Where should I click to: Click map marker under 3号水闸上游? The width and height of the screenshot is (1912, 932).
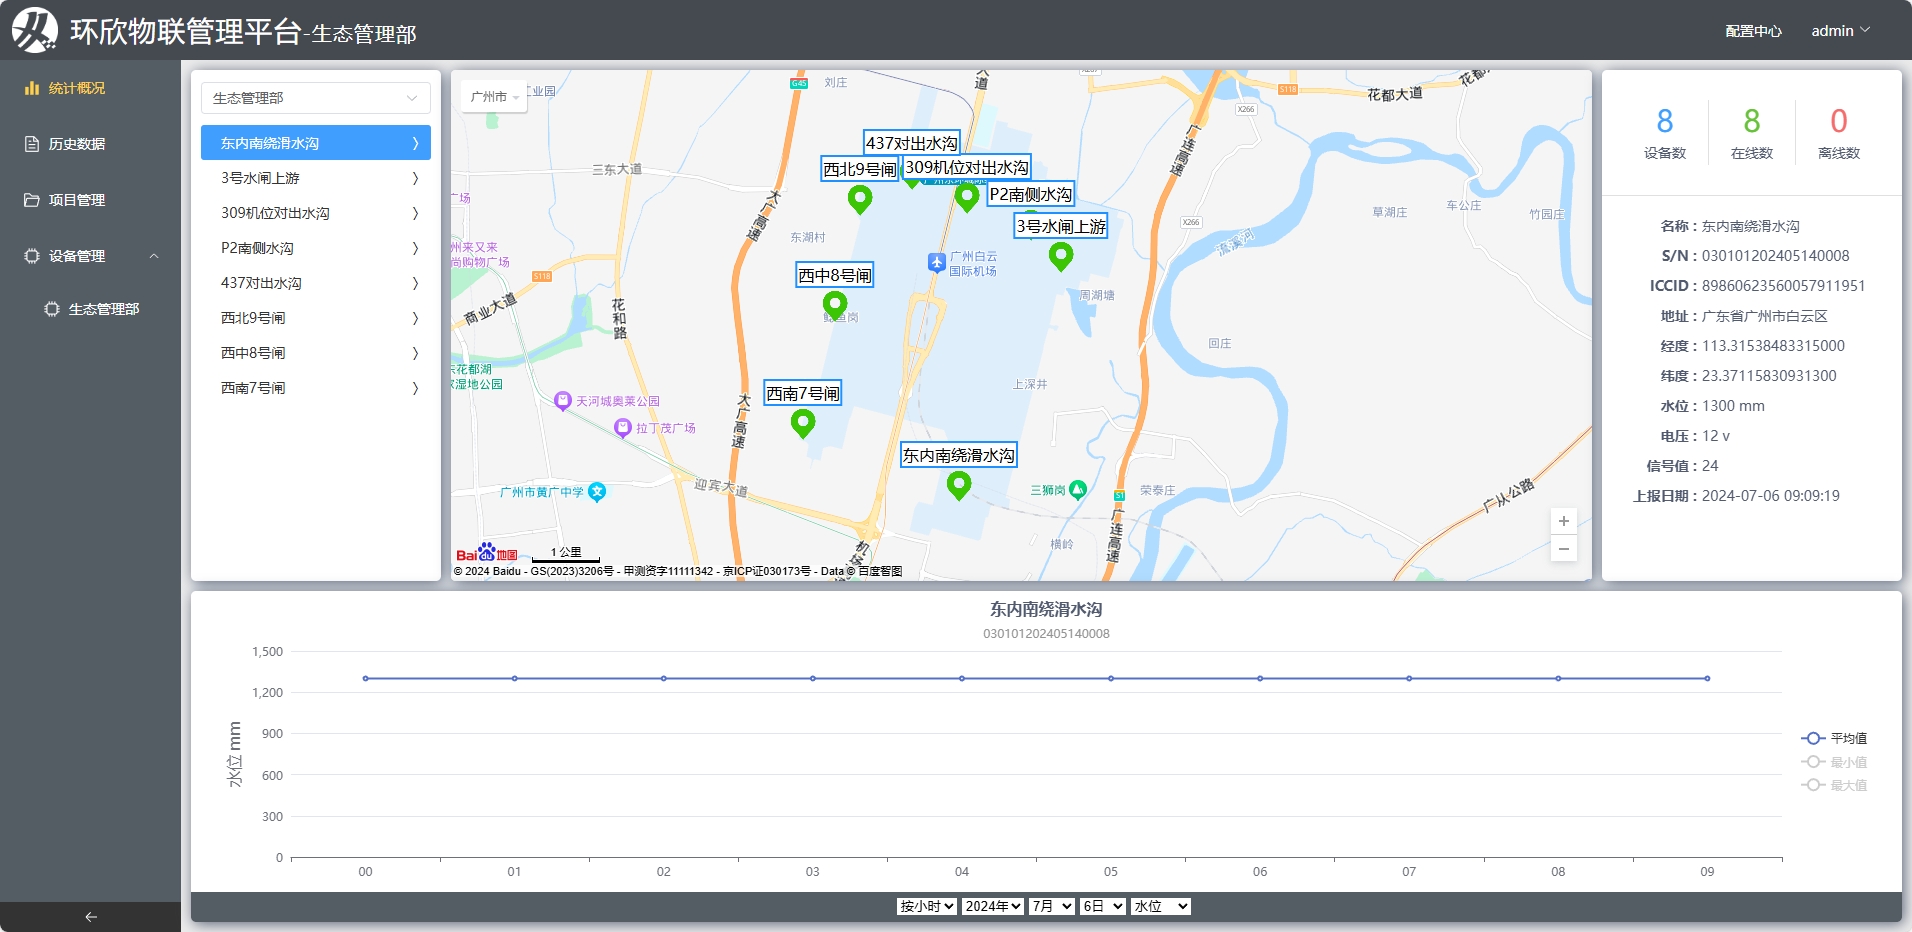point(1061,256)
